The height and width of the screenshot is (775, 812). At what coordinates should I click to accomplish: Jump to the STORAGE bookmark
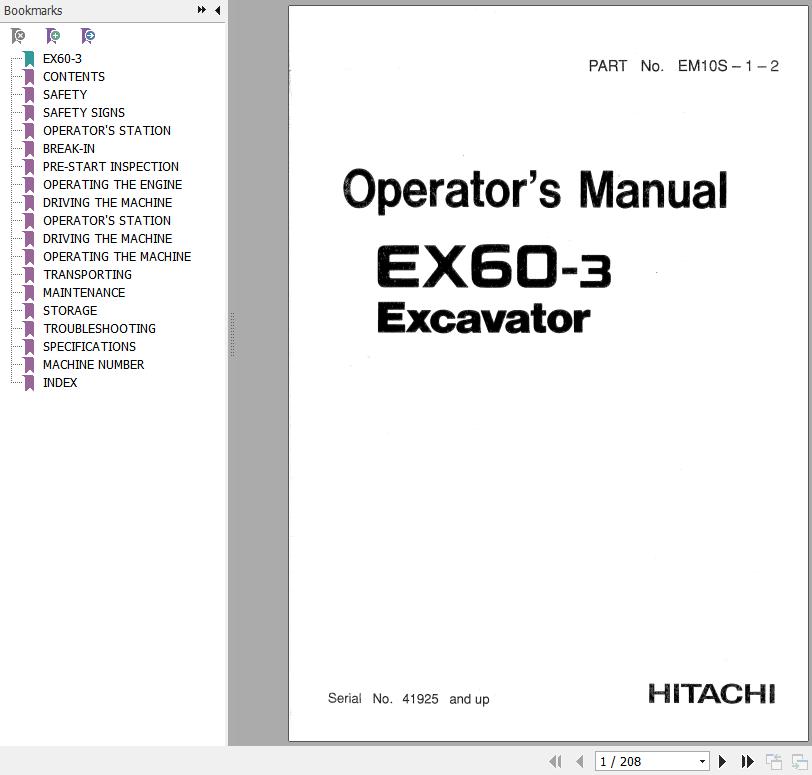70,311
